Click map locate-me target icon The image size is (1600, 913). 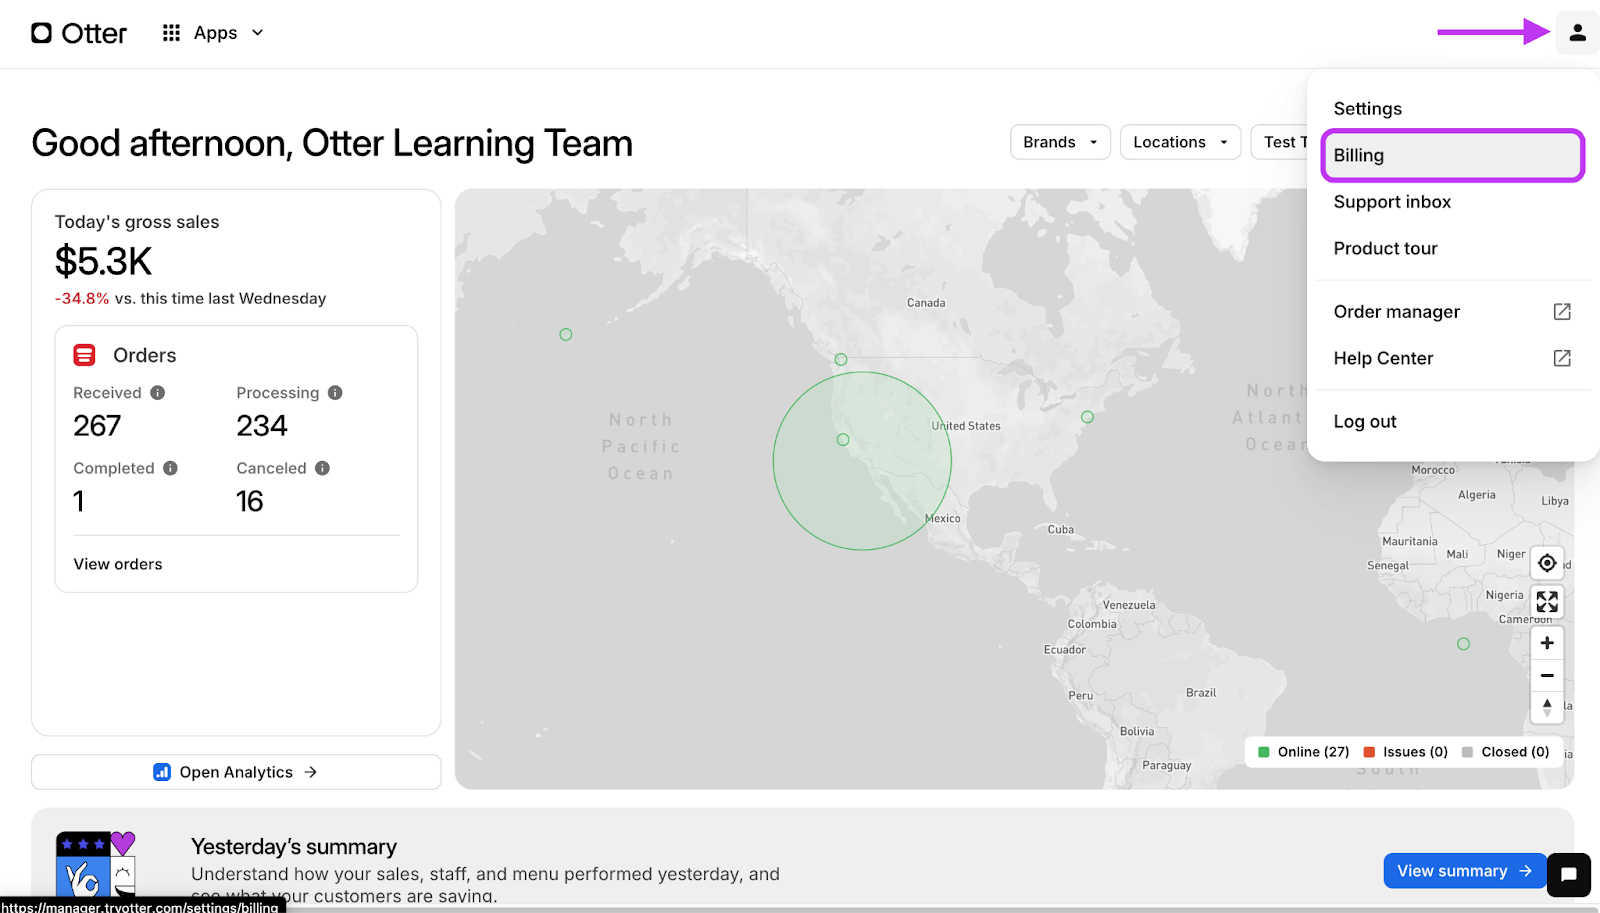[x=1547, y=563]
